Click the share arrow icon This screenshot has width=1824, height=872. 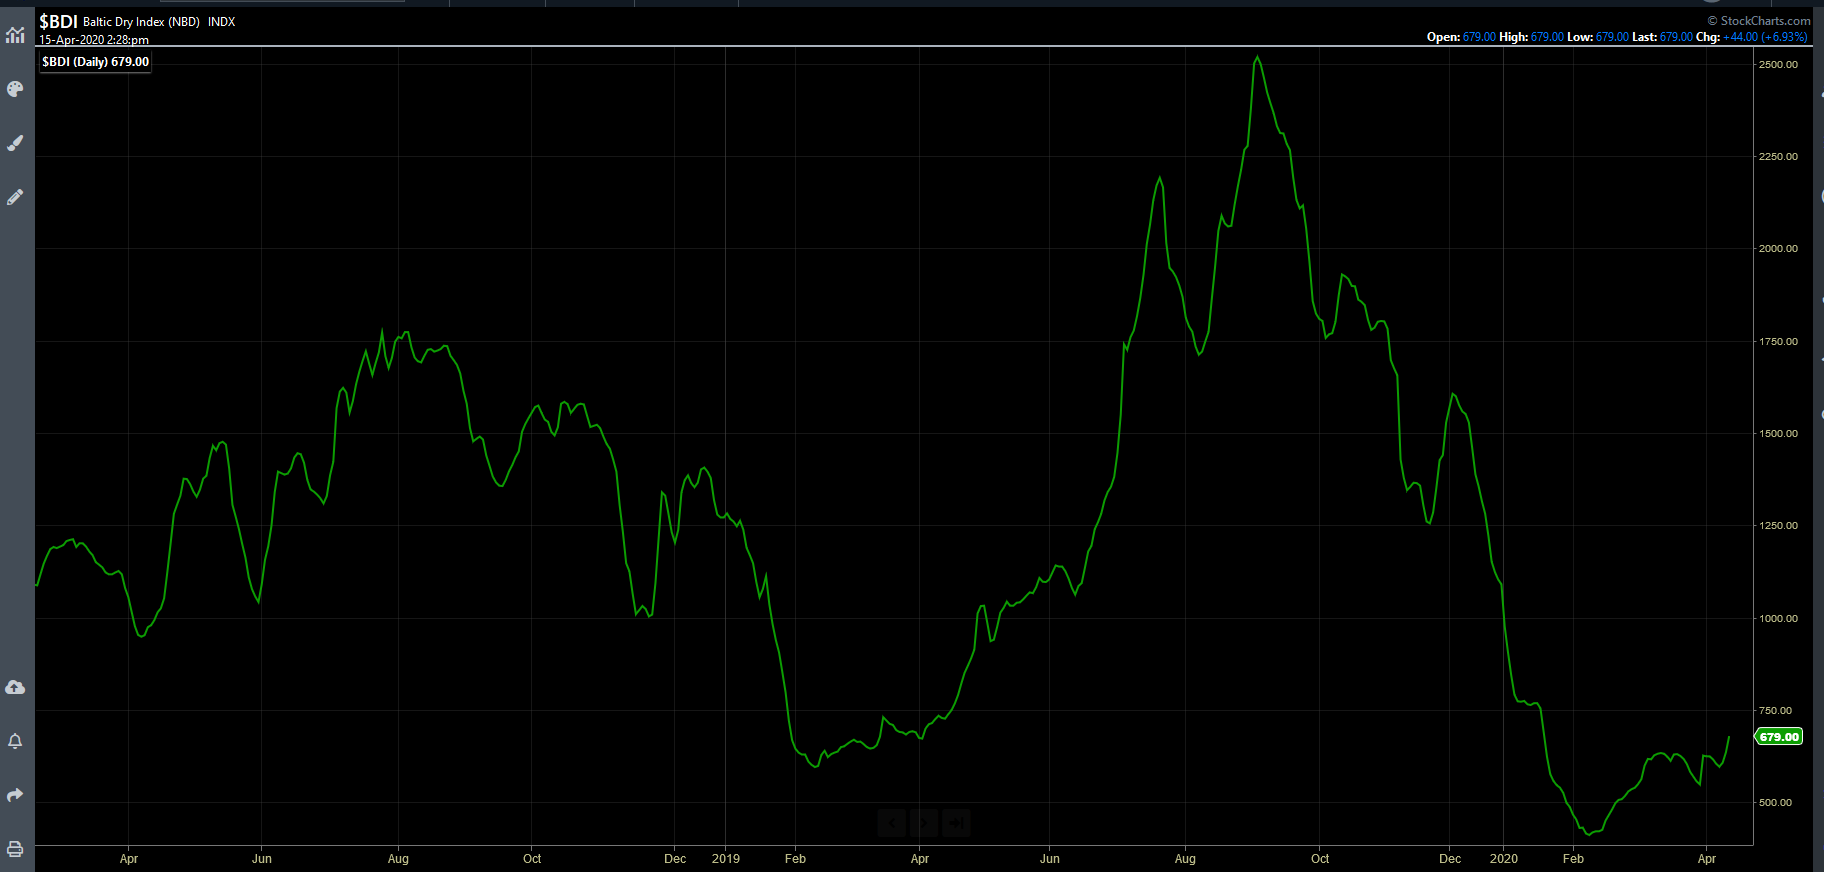[15, 795]
